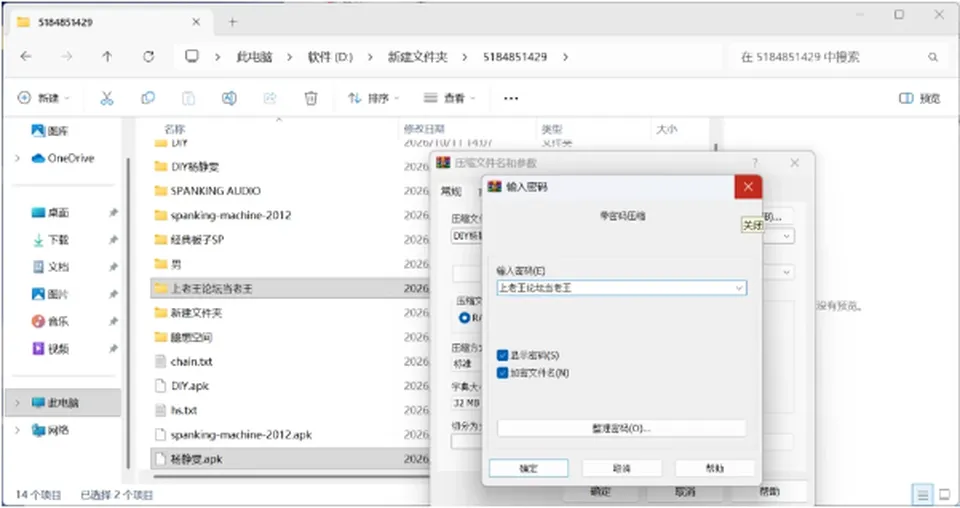Click 帮助 in the password dialog
This screenshot has height=508, width=960.
coord(714,468)
